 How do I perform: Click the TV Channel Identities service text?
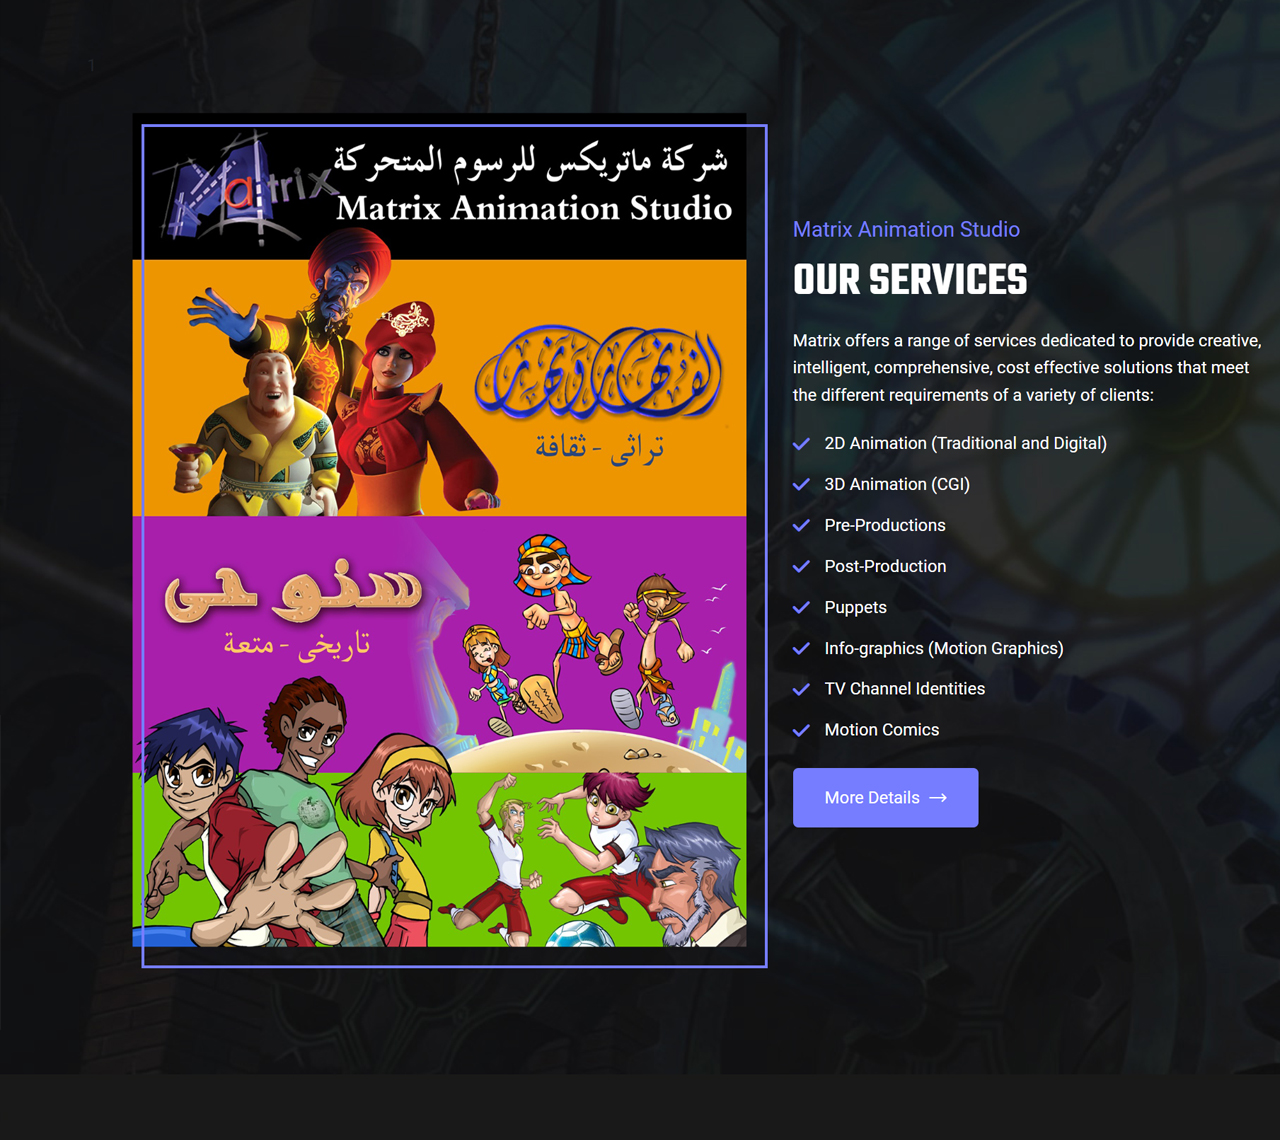[904, 689]
